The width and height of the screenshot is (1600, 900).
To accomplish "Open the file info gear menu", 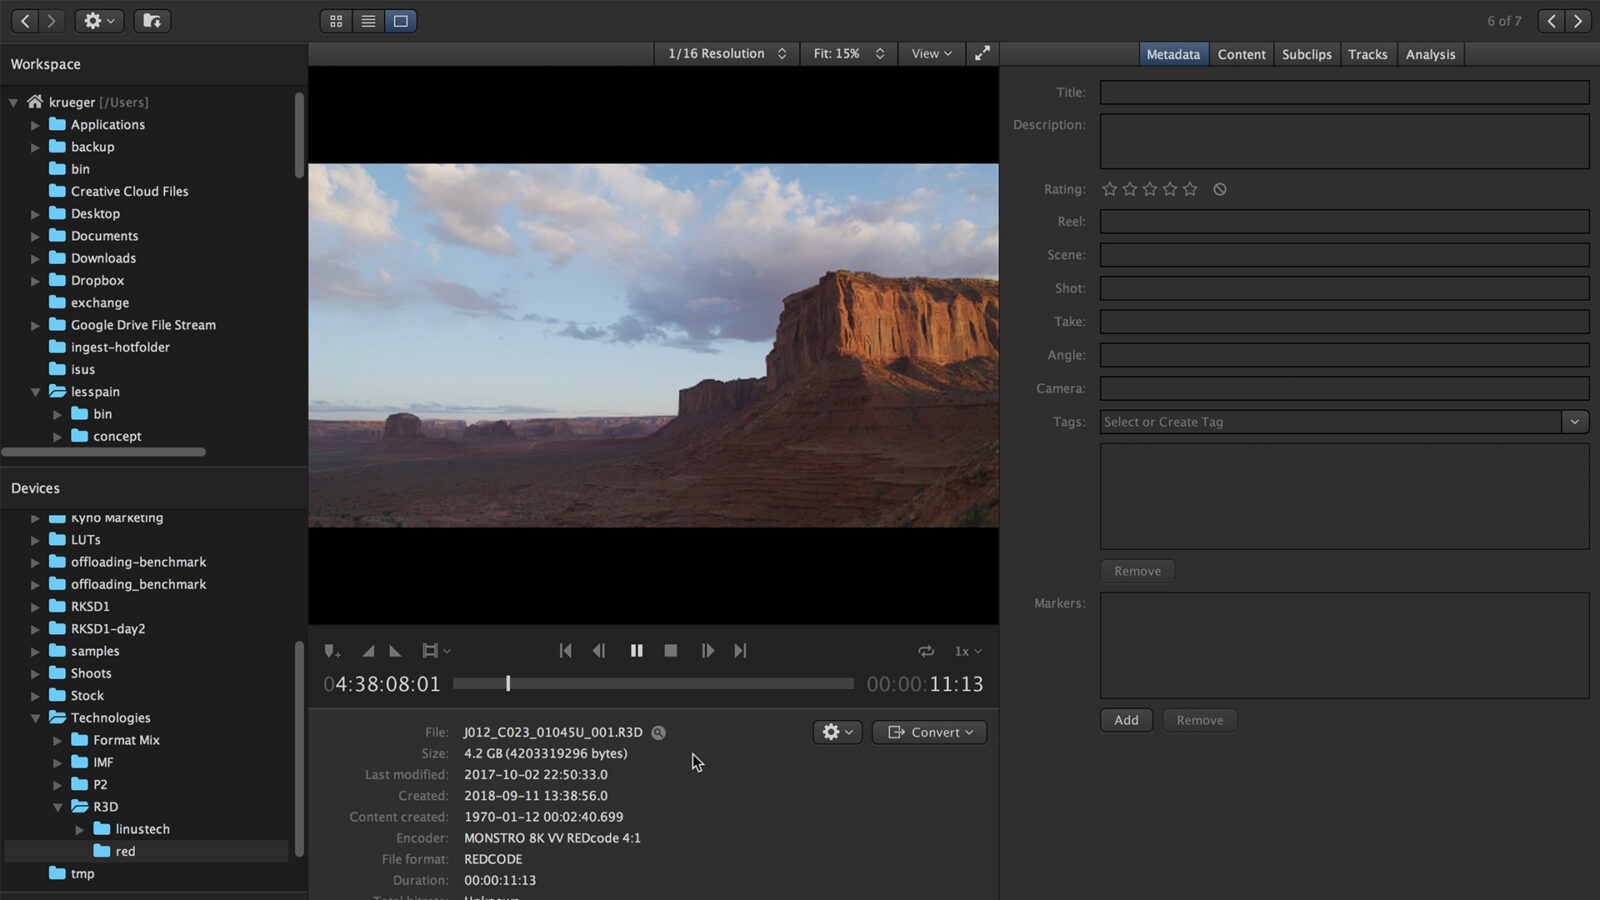I will (x=837, y=733).
